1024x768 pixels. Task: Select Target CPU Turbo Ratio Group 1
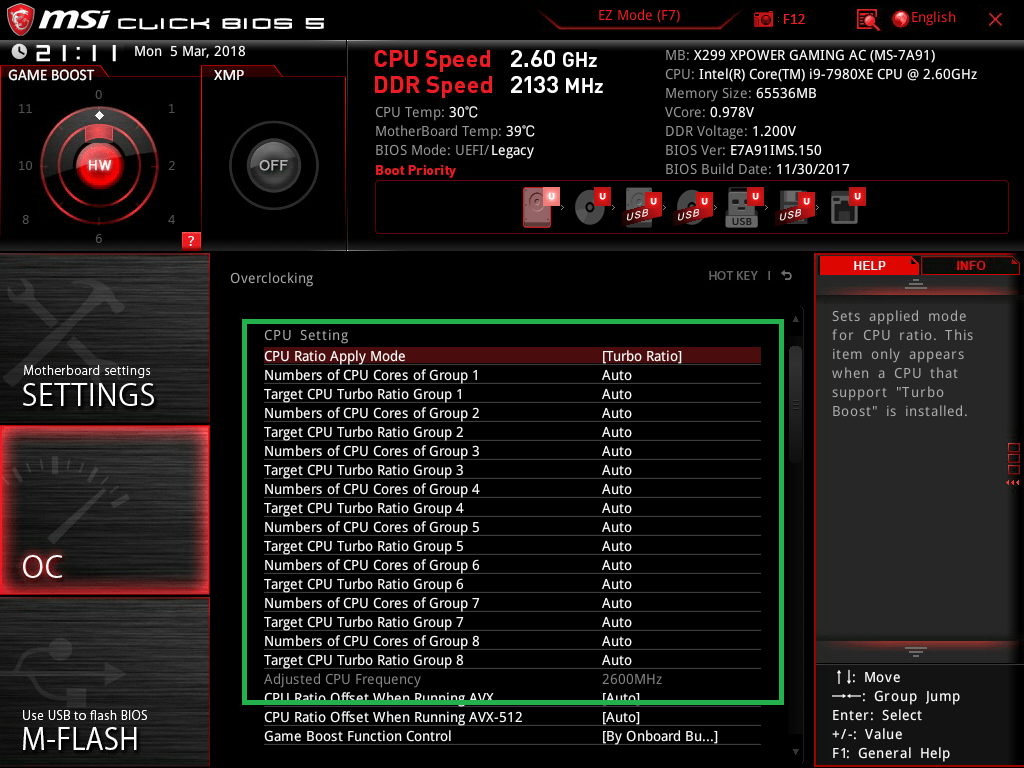pos(512,394)
